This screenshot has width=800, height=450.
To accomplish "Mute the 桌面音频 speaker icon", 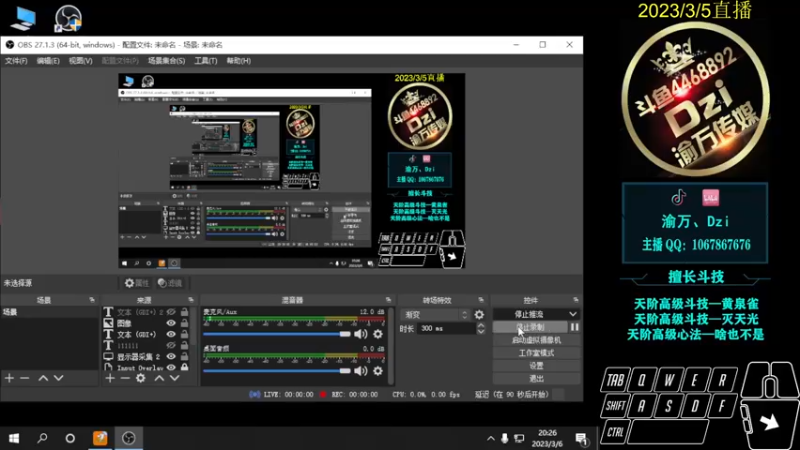I will click(x=361, y=371).
